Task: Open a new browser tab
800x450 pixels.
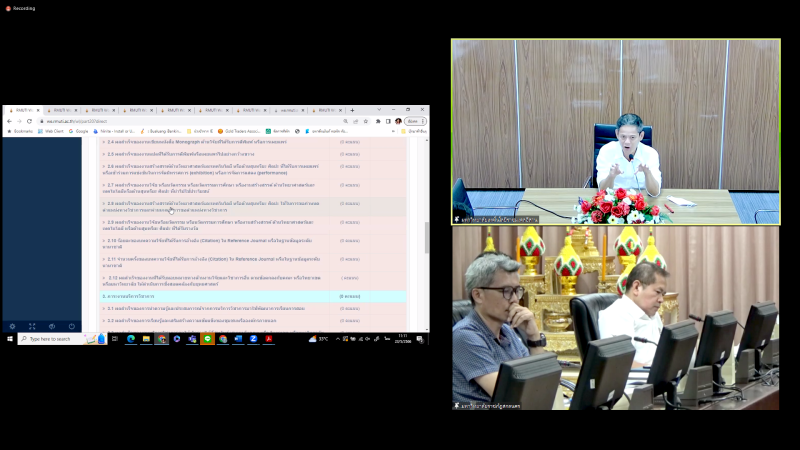Action: tap(352, 110)
